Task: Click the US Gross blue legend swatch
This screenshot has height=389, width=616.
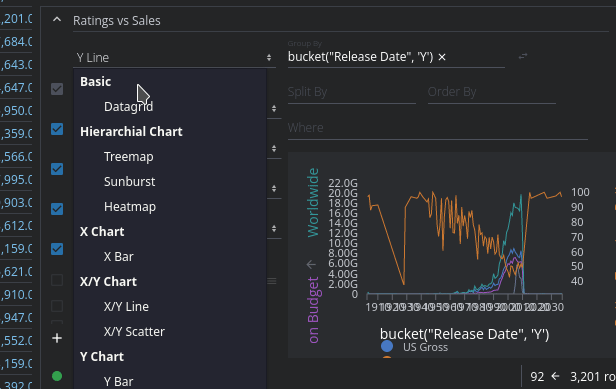Action: 387,346
